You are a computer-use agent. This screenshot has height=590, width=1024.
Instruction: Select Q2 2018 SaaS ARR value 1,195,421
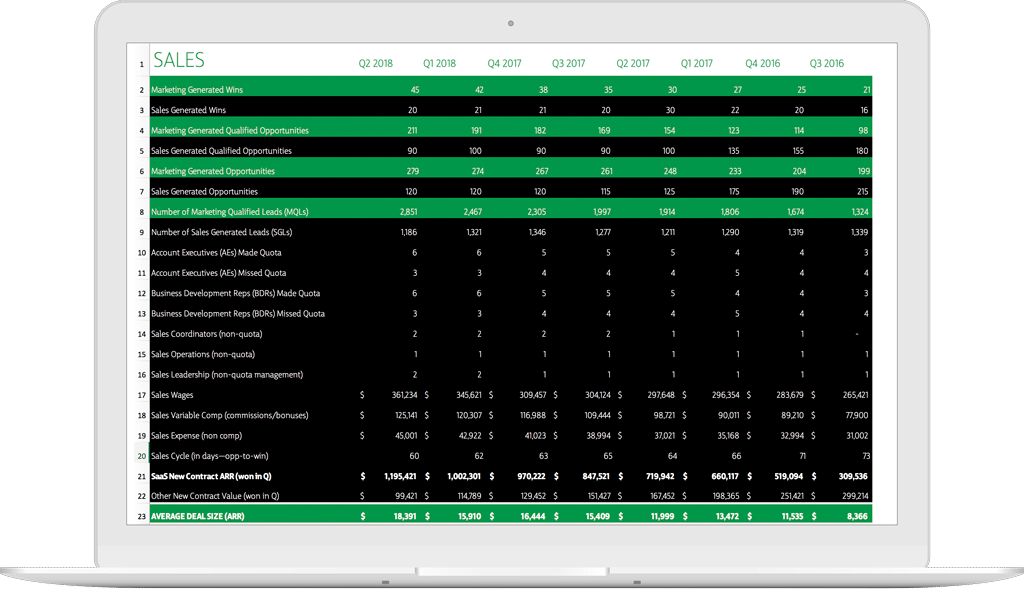(x=400, y=476)
